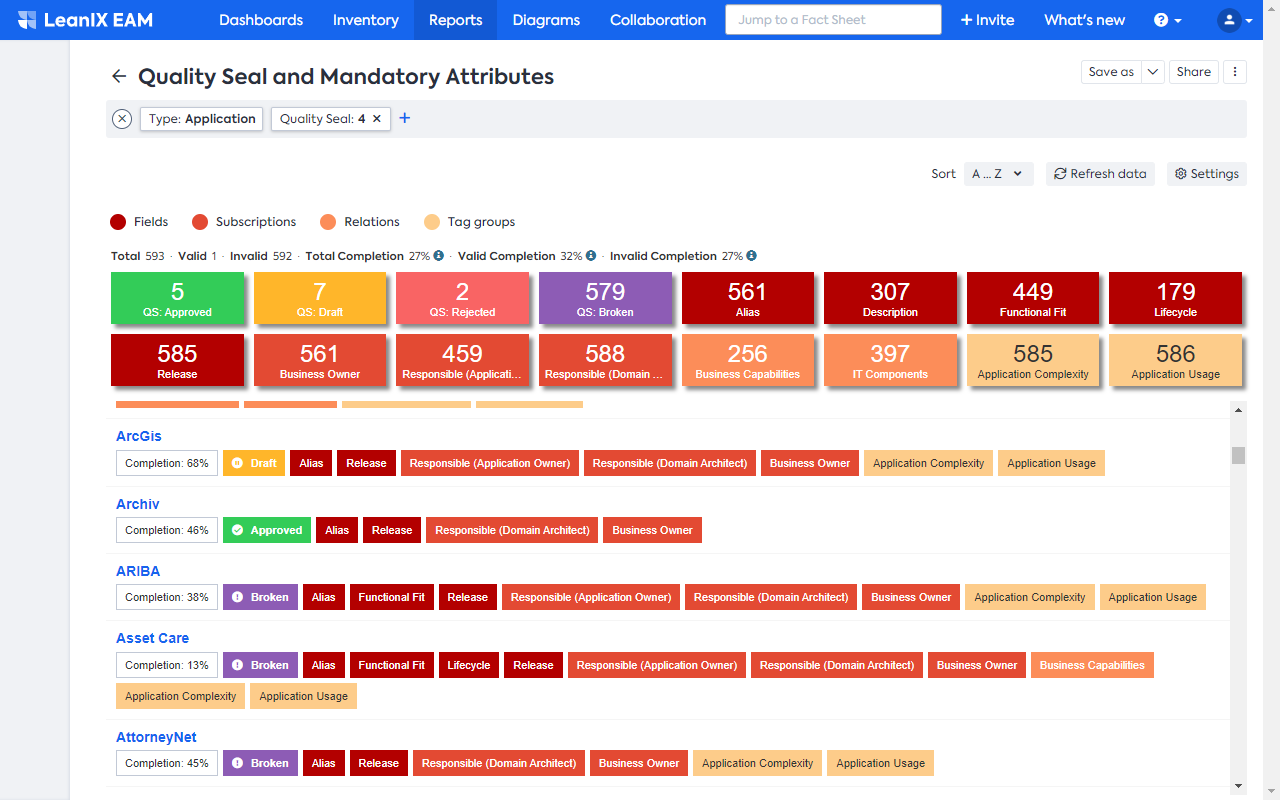Click info icon beside Total Completion
Viewport: 1280px width, 800px height.
[x=438, y=256]
